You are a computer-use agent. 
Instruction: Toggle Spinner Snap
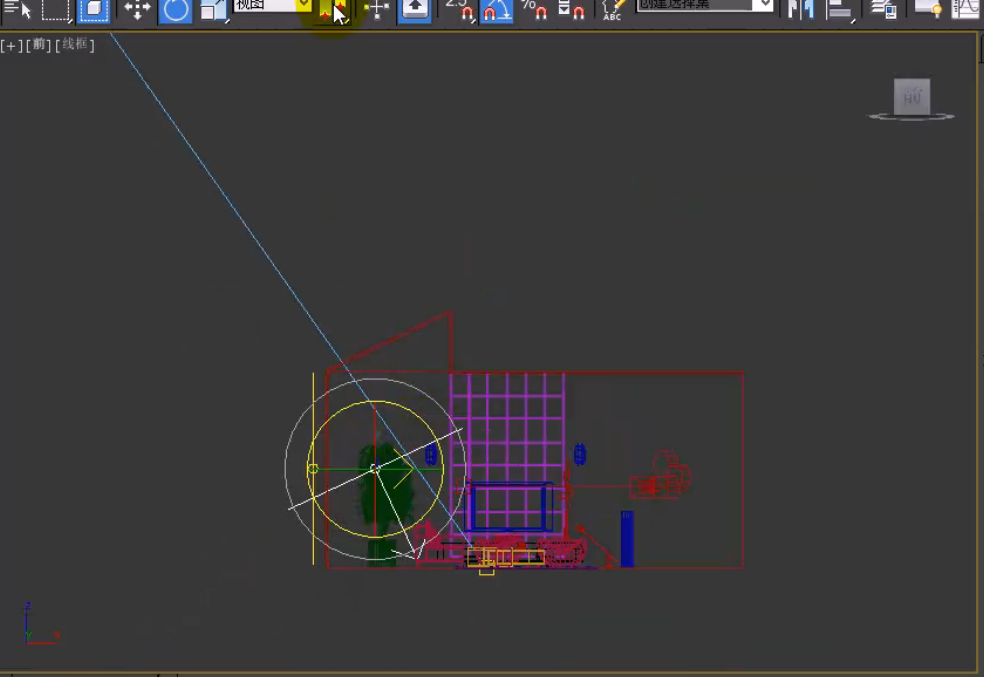571,10
